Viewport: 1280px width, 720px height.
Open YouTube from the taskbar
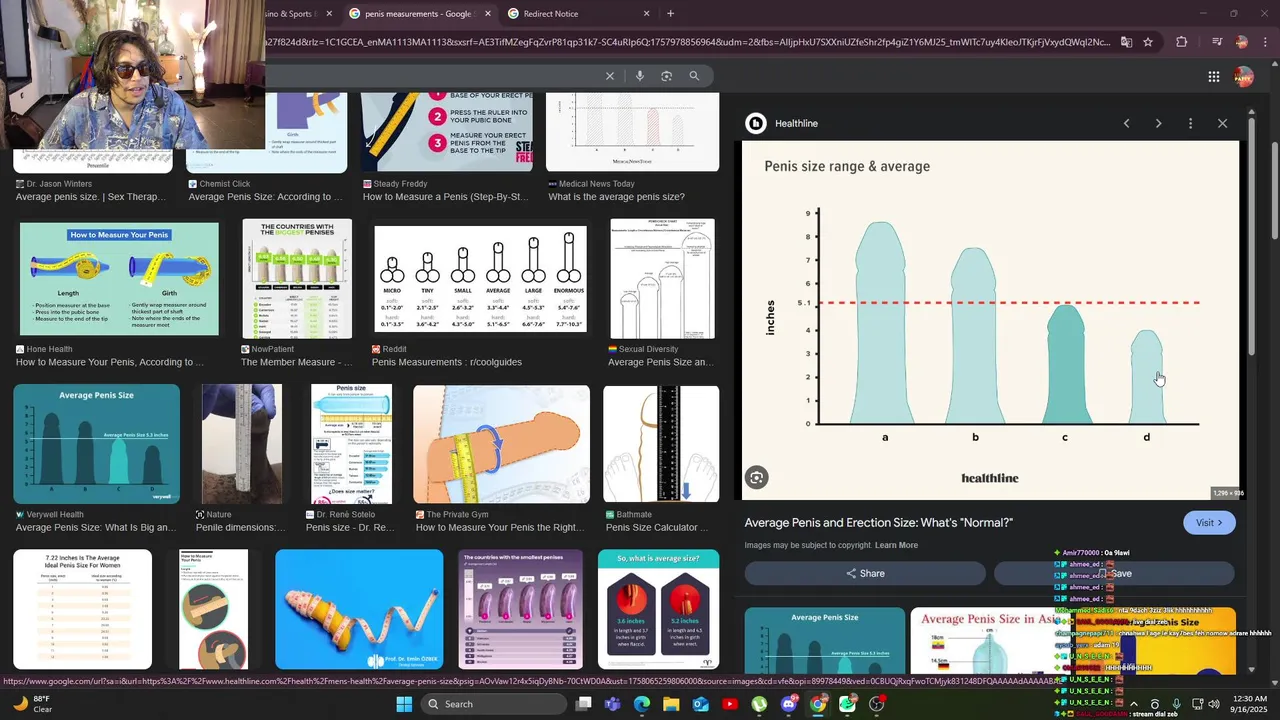click(x=730, y=704)
